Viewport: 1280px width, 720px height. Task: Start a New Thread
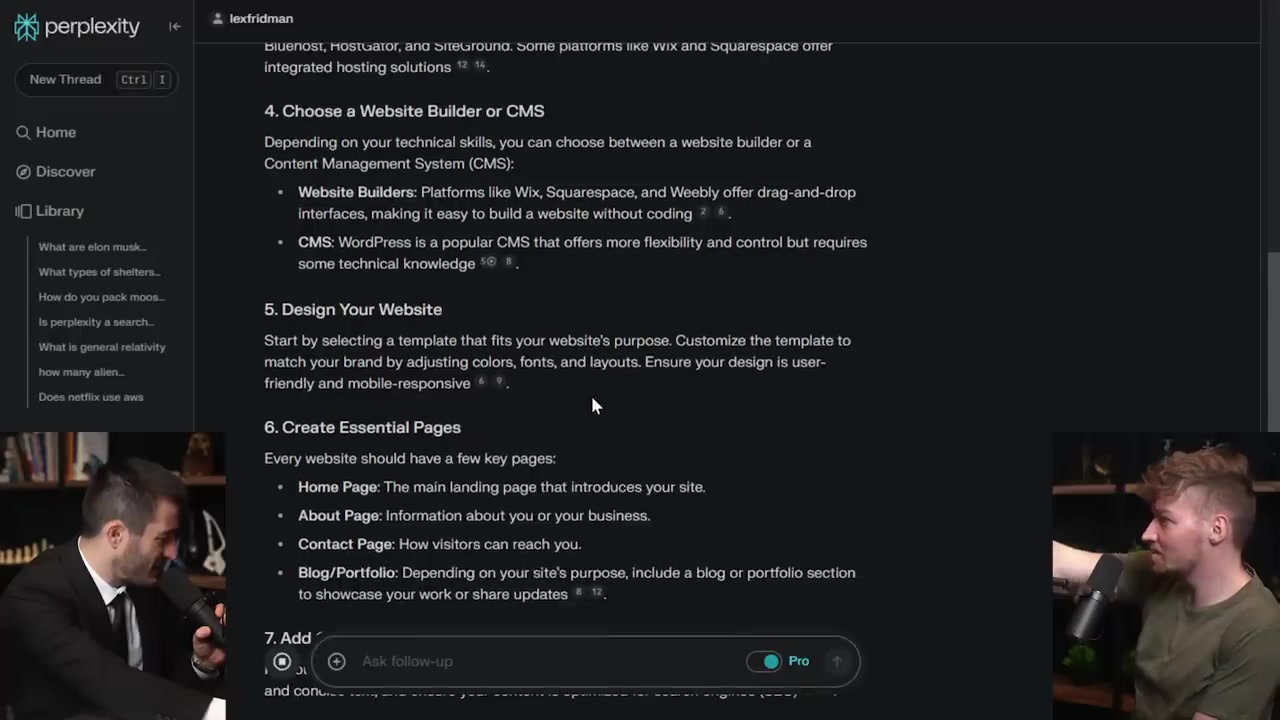pyautogui.click(x=66, y=80)
